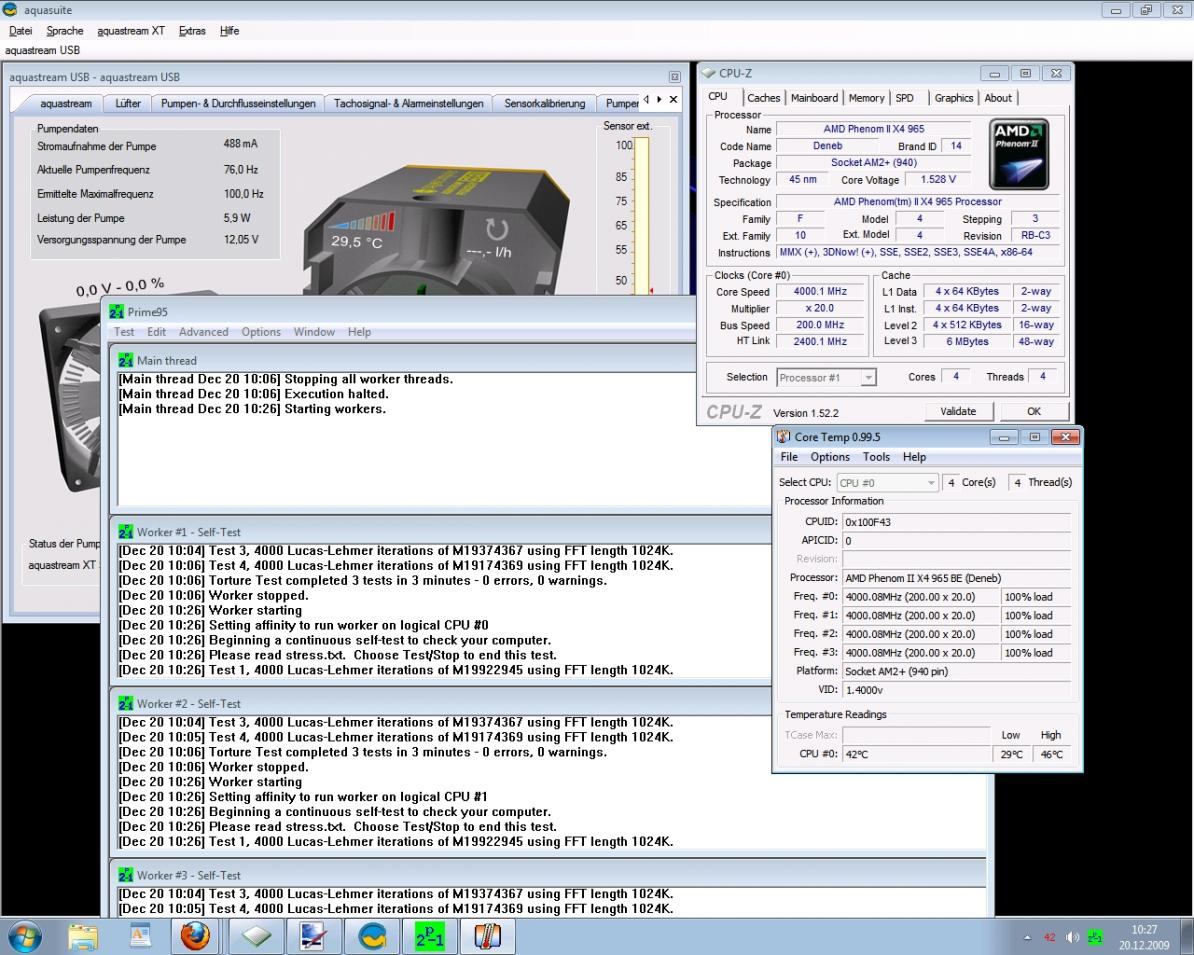Open Test menu in Prime95
The height and width of the screenshot is (955, 1194).
(x=124, y=332)
